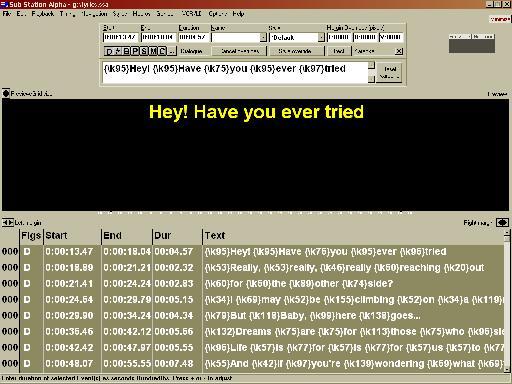
Task: Toggle the preview grid round button
Action: 6,93
